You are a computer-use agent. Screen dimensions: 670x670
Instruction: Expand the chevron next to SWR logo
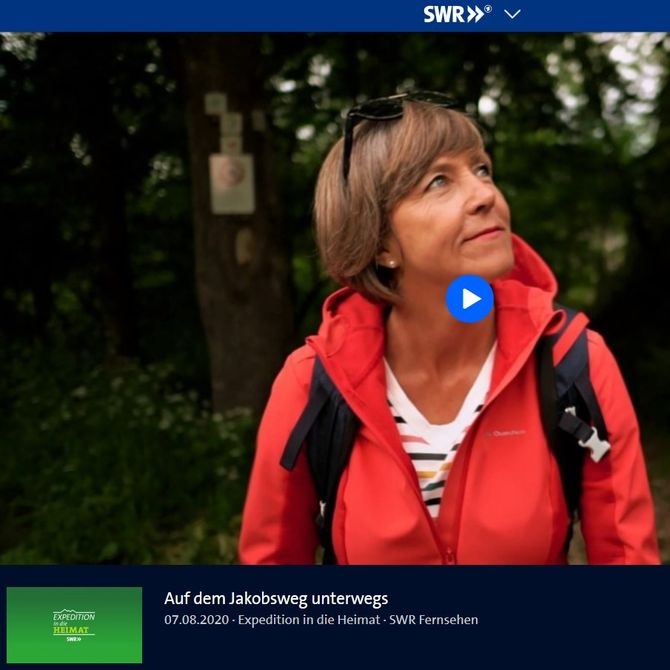pos(512,15)
